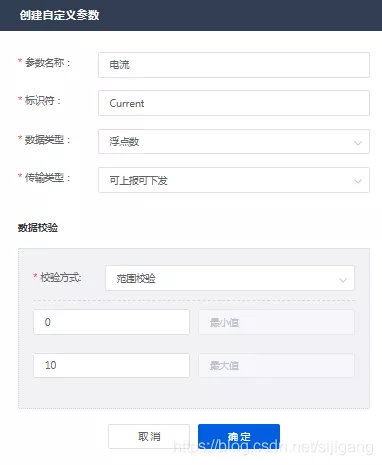Click the greyed 最小值 field
This screenshot has height=465, width=382.
[x=276, y=322]
